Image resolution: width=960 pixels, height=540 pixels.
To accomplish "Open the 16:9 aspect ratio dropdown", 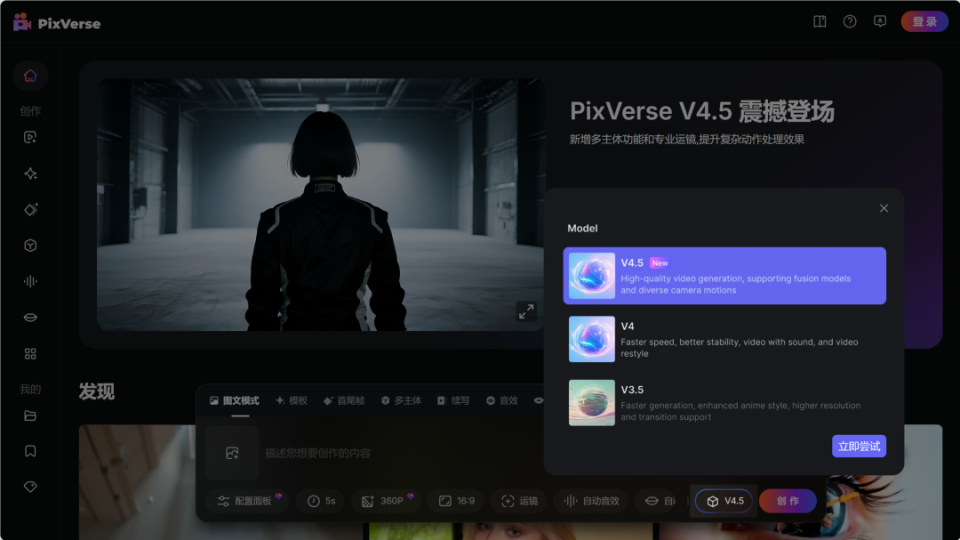I will click(x=457, y=501).
